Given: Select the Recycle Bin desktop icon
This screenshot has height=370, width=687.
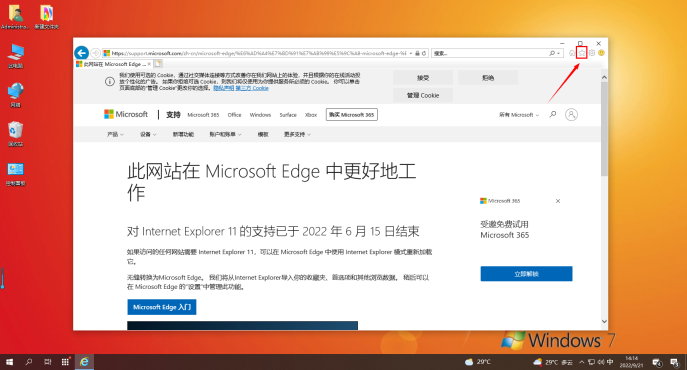Looking at the screenshot, I should point(15,134).
